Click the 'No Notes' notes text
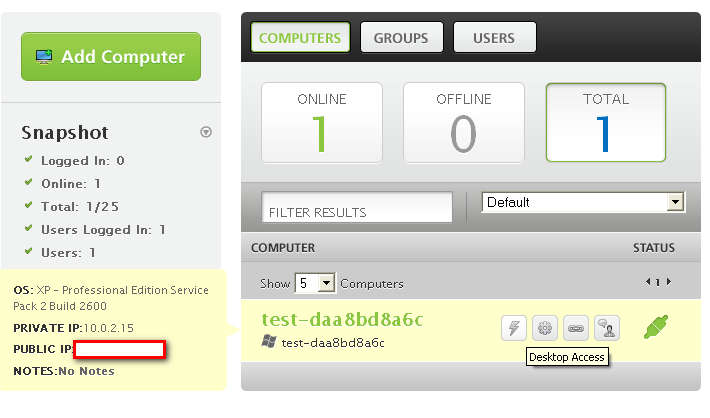The image size is (710, 418). [x=86, y=371]
